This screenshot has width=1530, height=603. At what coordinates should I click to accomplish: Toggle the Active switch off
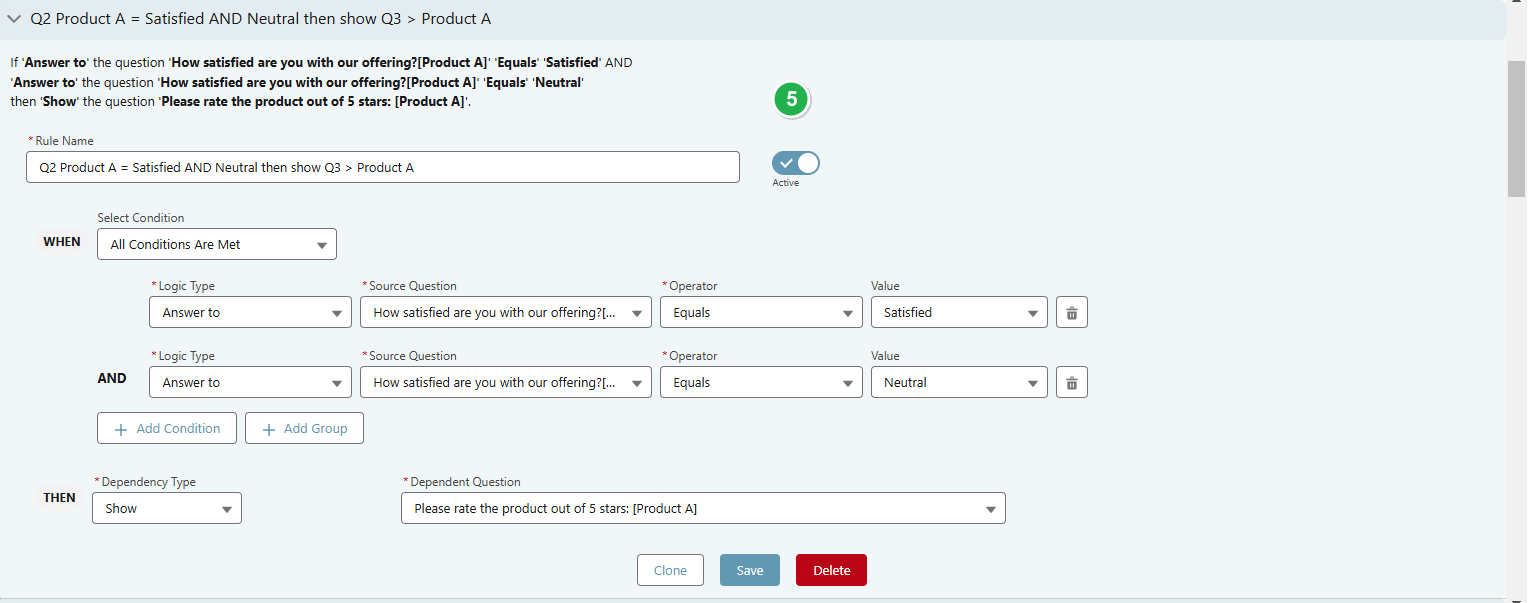(795, 162)
